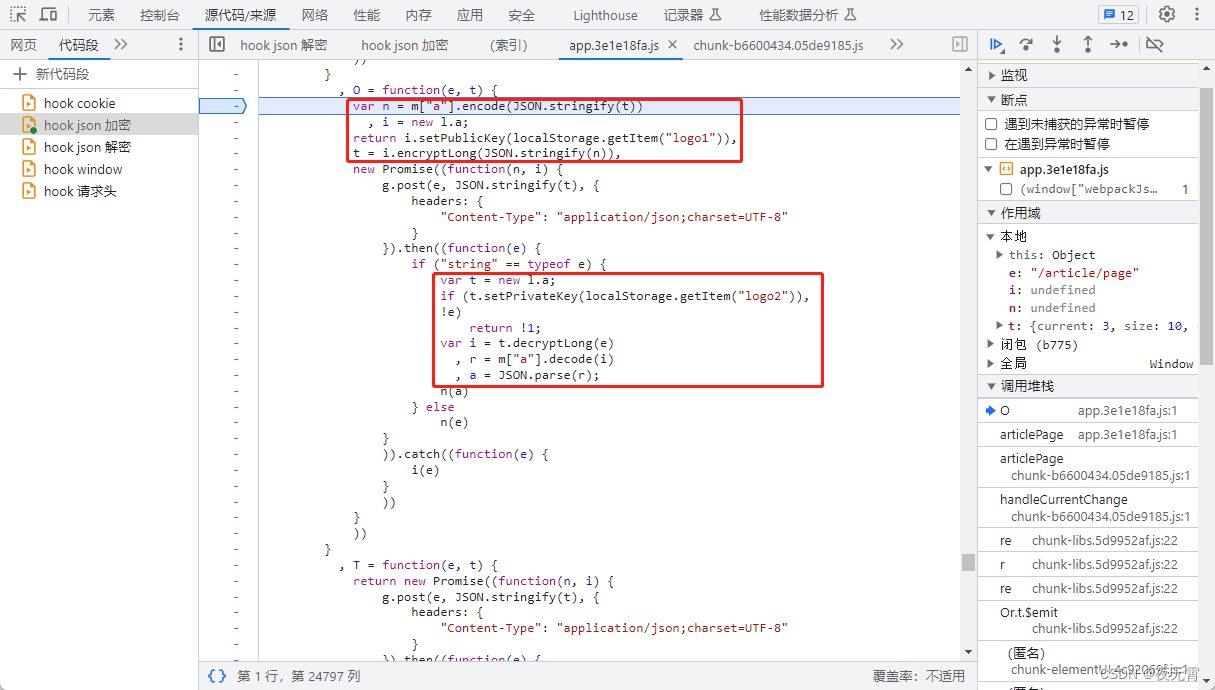Step to next statement
The height and width of the screenshot is (690, 1215).
click(x=1120, y=45)
